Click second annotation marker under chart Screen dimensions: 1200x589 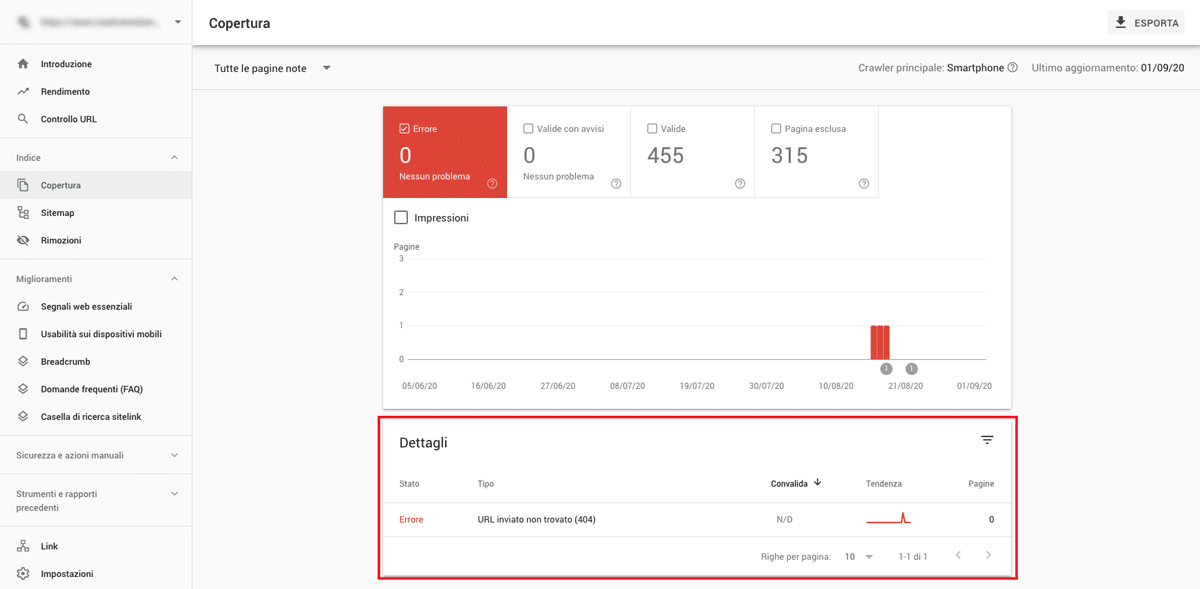(911, 369)
